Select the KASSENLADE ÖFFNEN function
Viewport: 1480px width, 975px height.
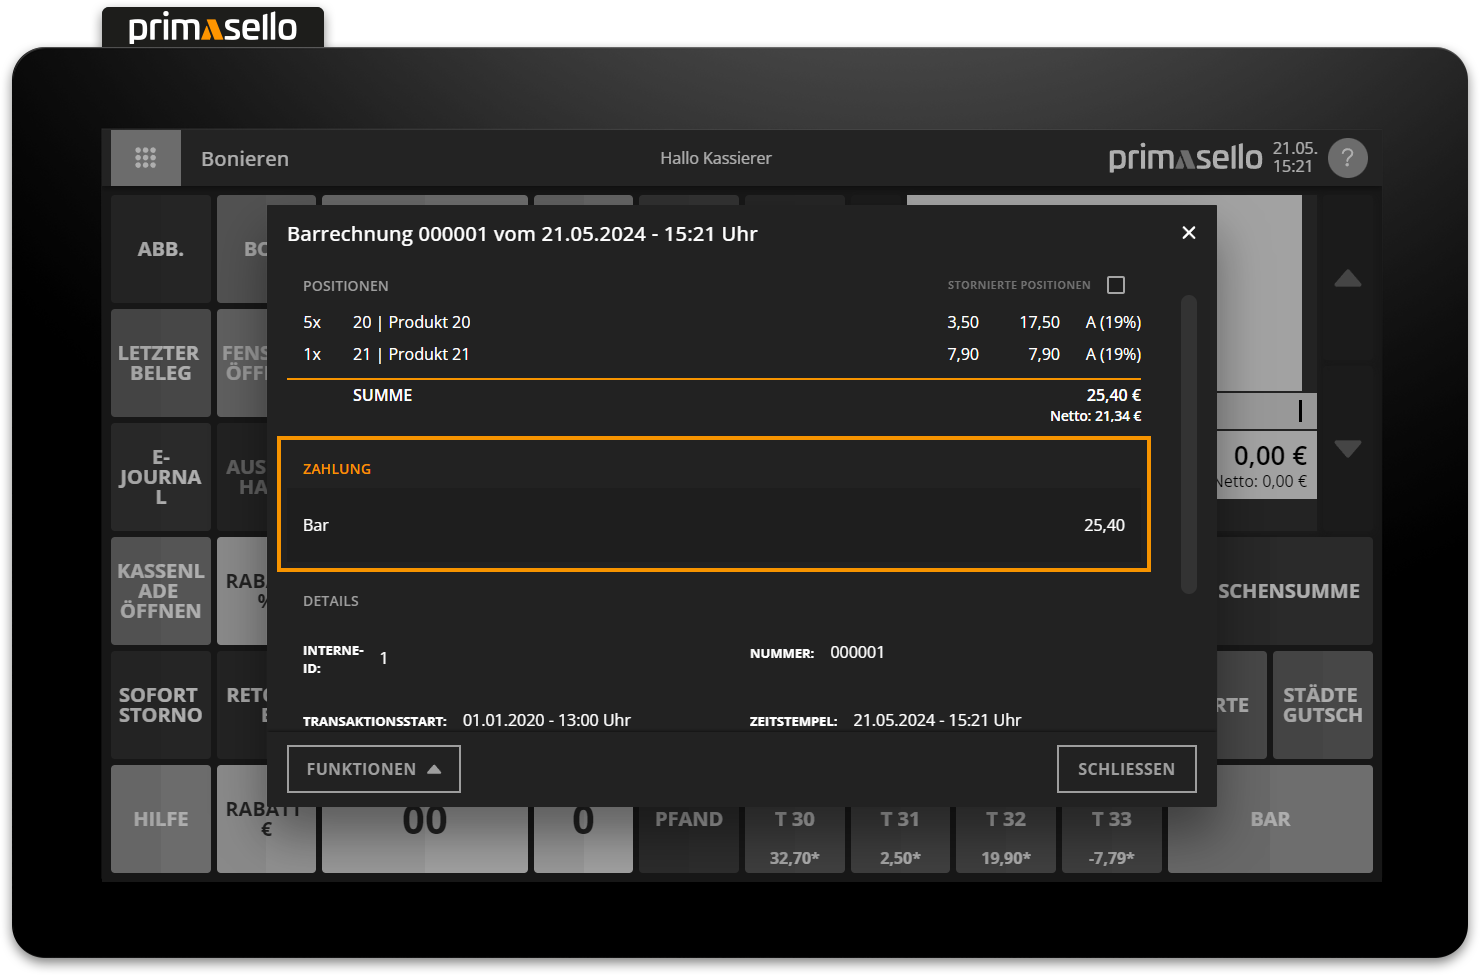(160, 591)
